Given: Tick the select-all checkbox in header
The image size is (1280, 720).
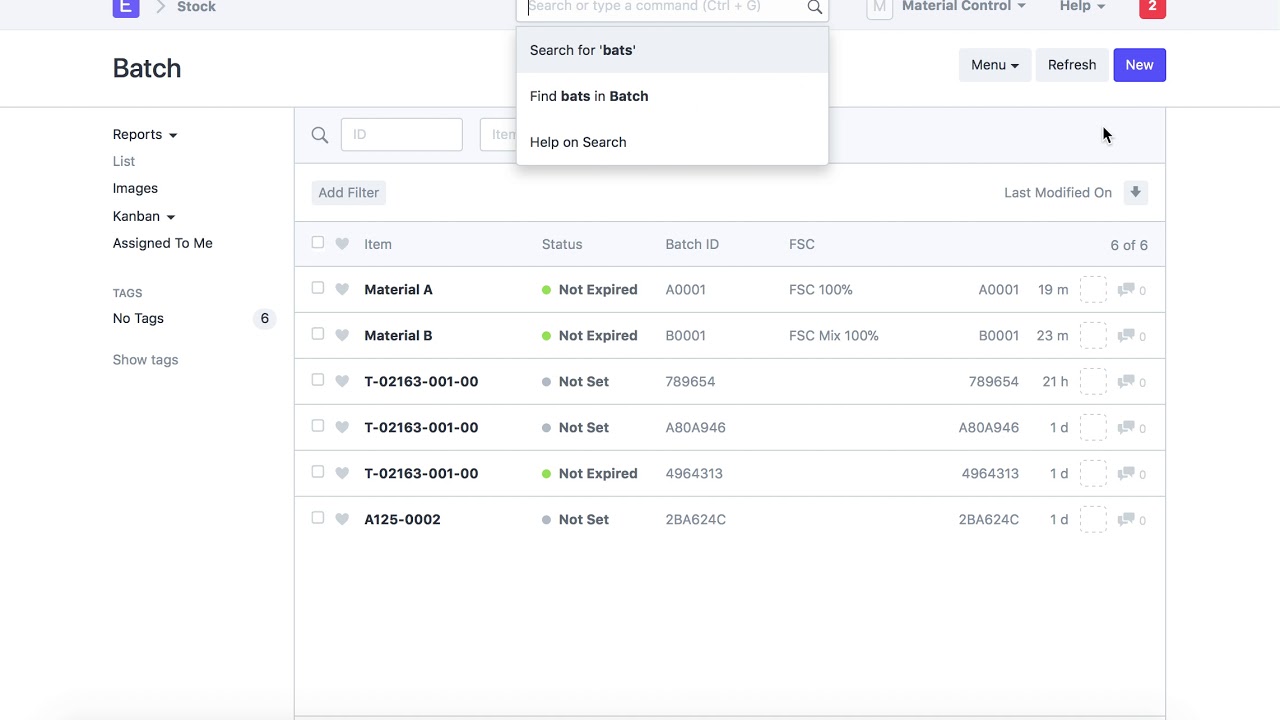Looking at the screenshot, I should 318,243.
